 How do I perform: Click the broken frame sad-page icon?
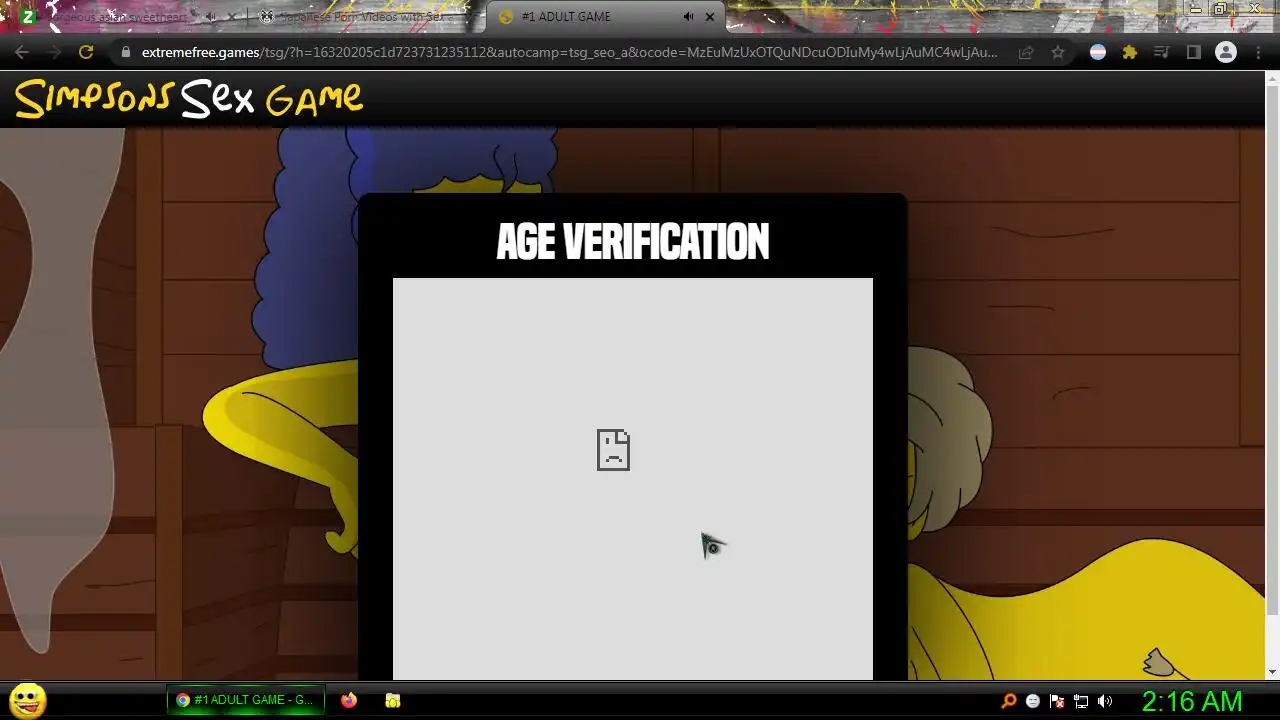(613, 450)
